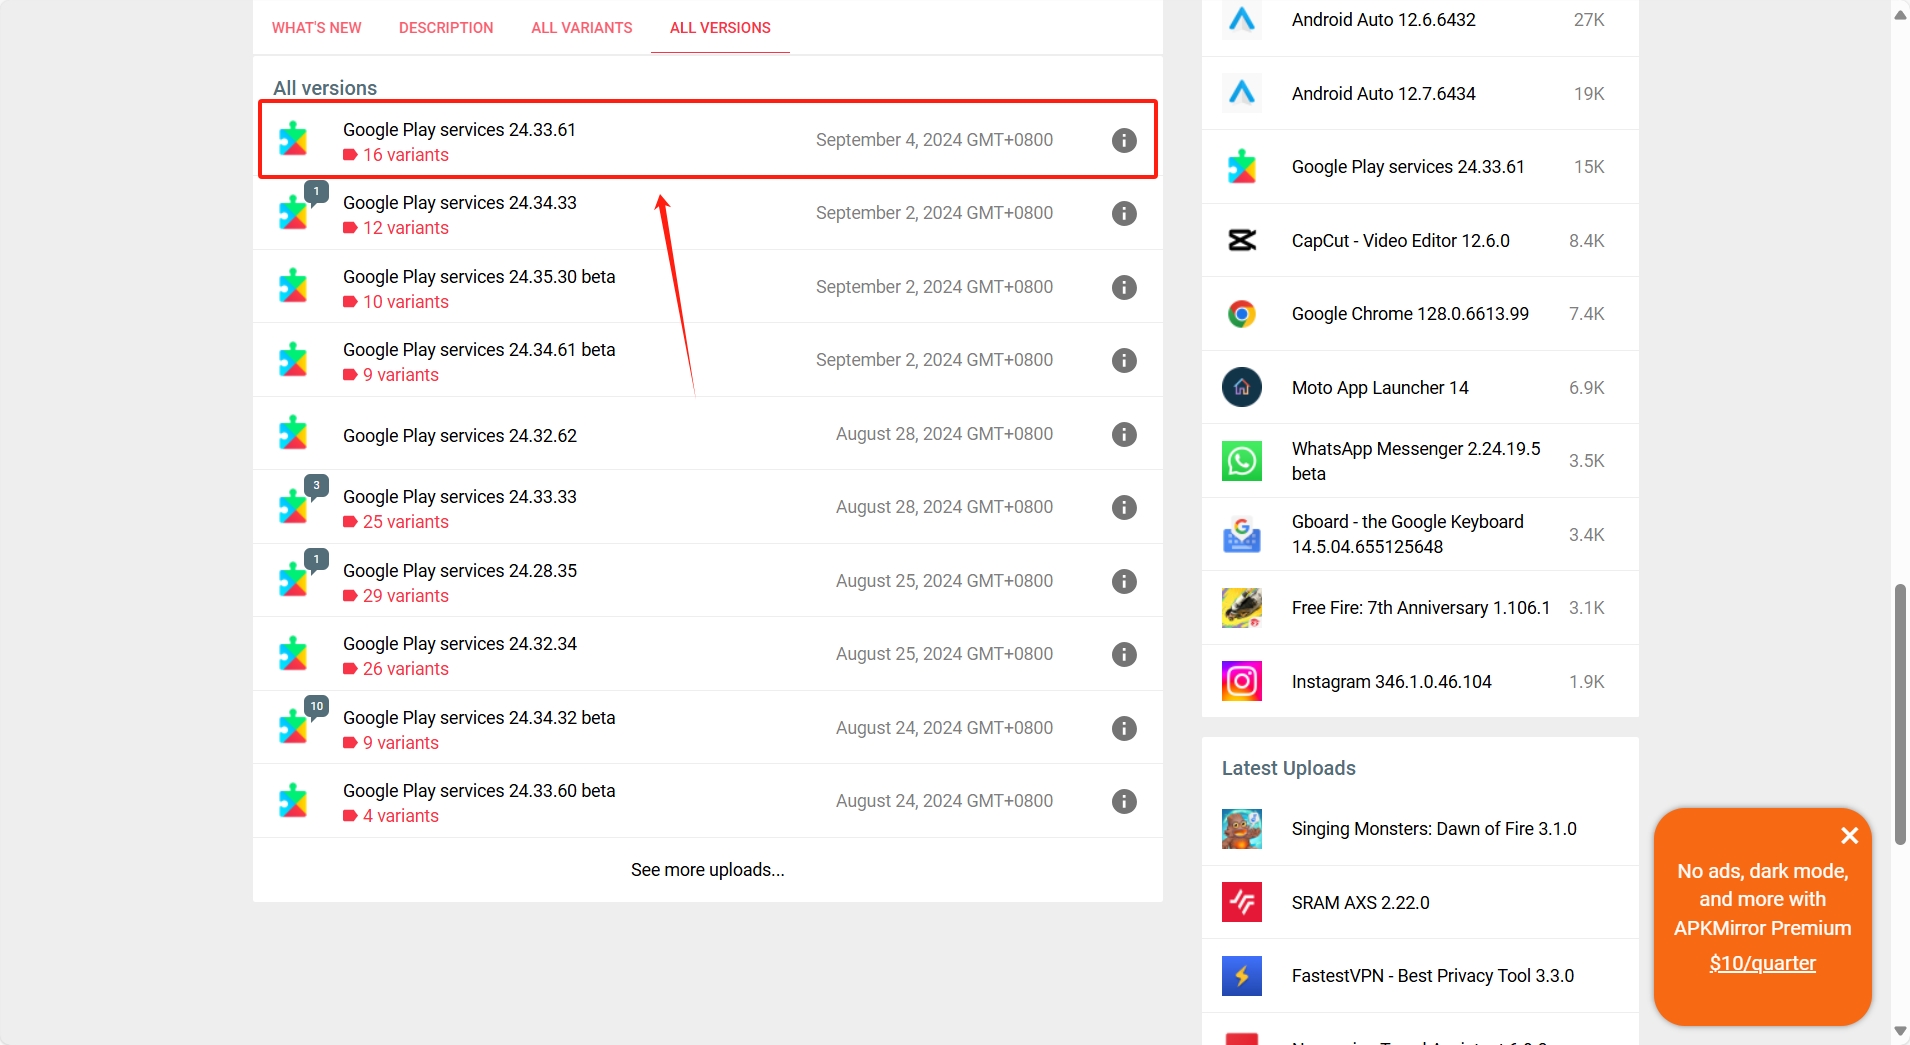
Task: Close the APKMirror Premium popup
Action: point(1849,835)
